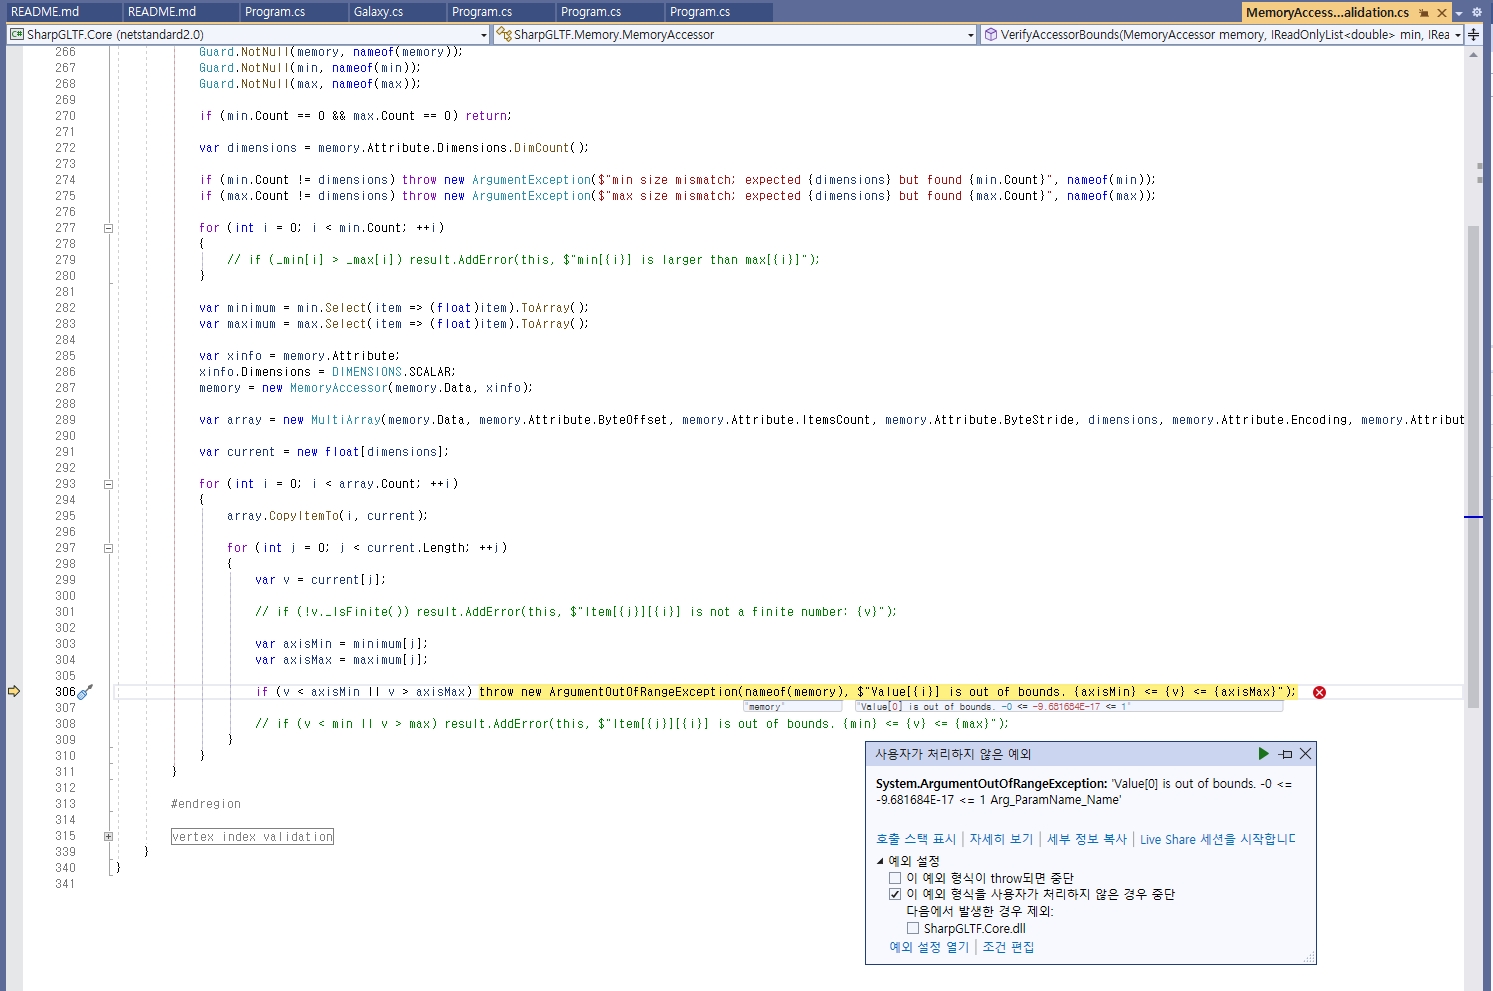Expand the collapsed region at line 315
1493x991 pixels.
tap(108, 836)
